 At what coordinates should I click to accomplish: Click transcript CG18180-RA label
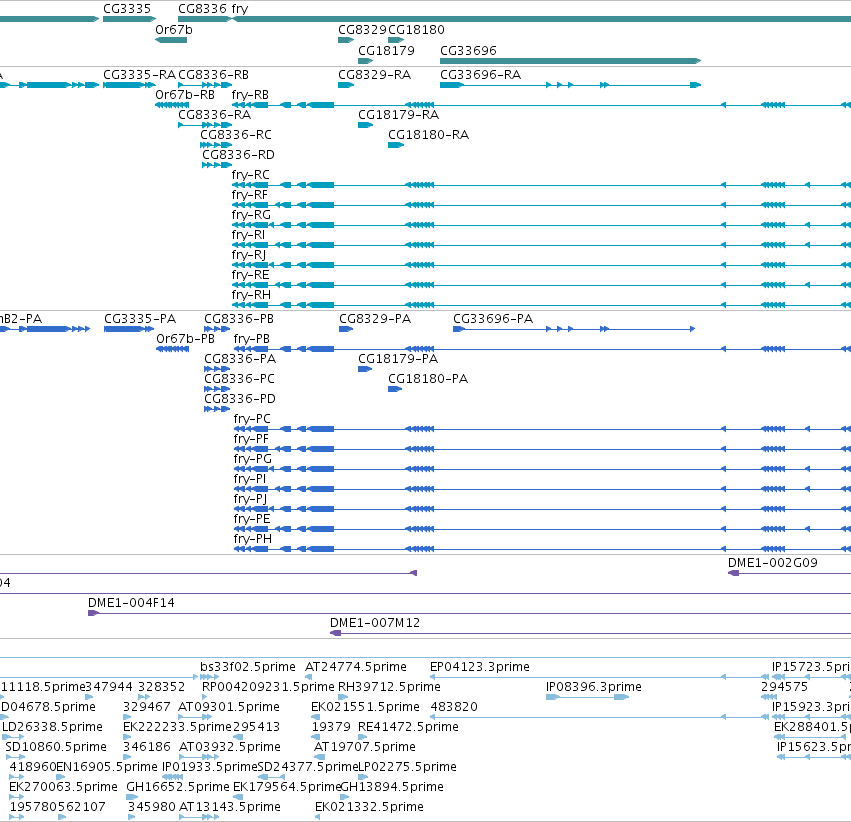tap(428, 135)
